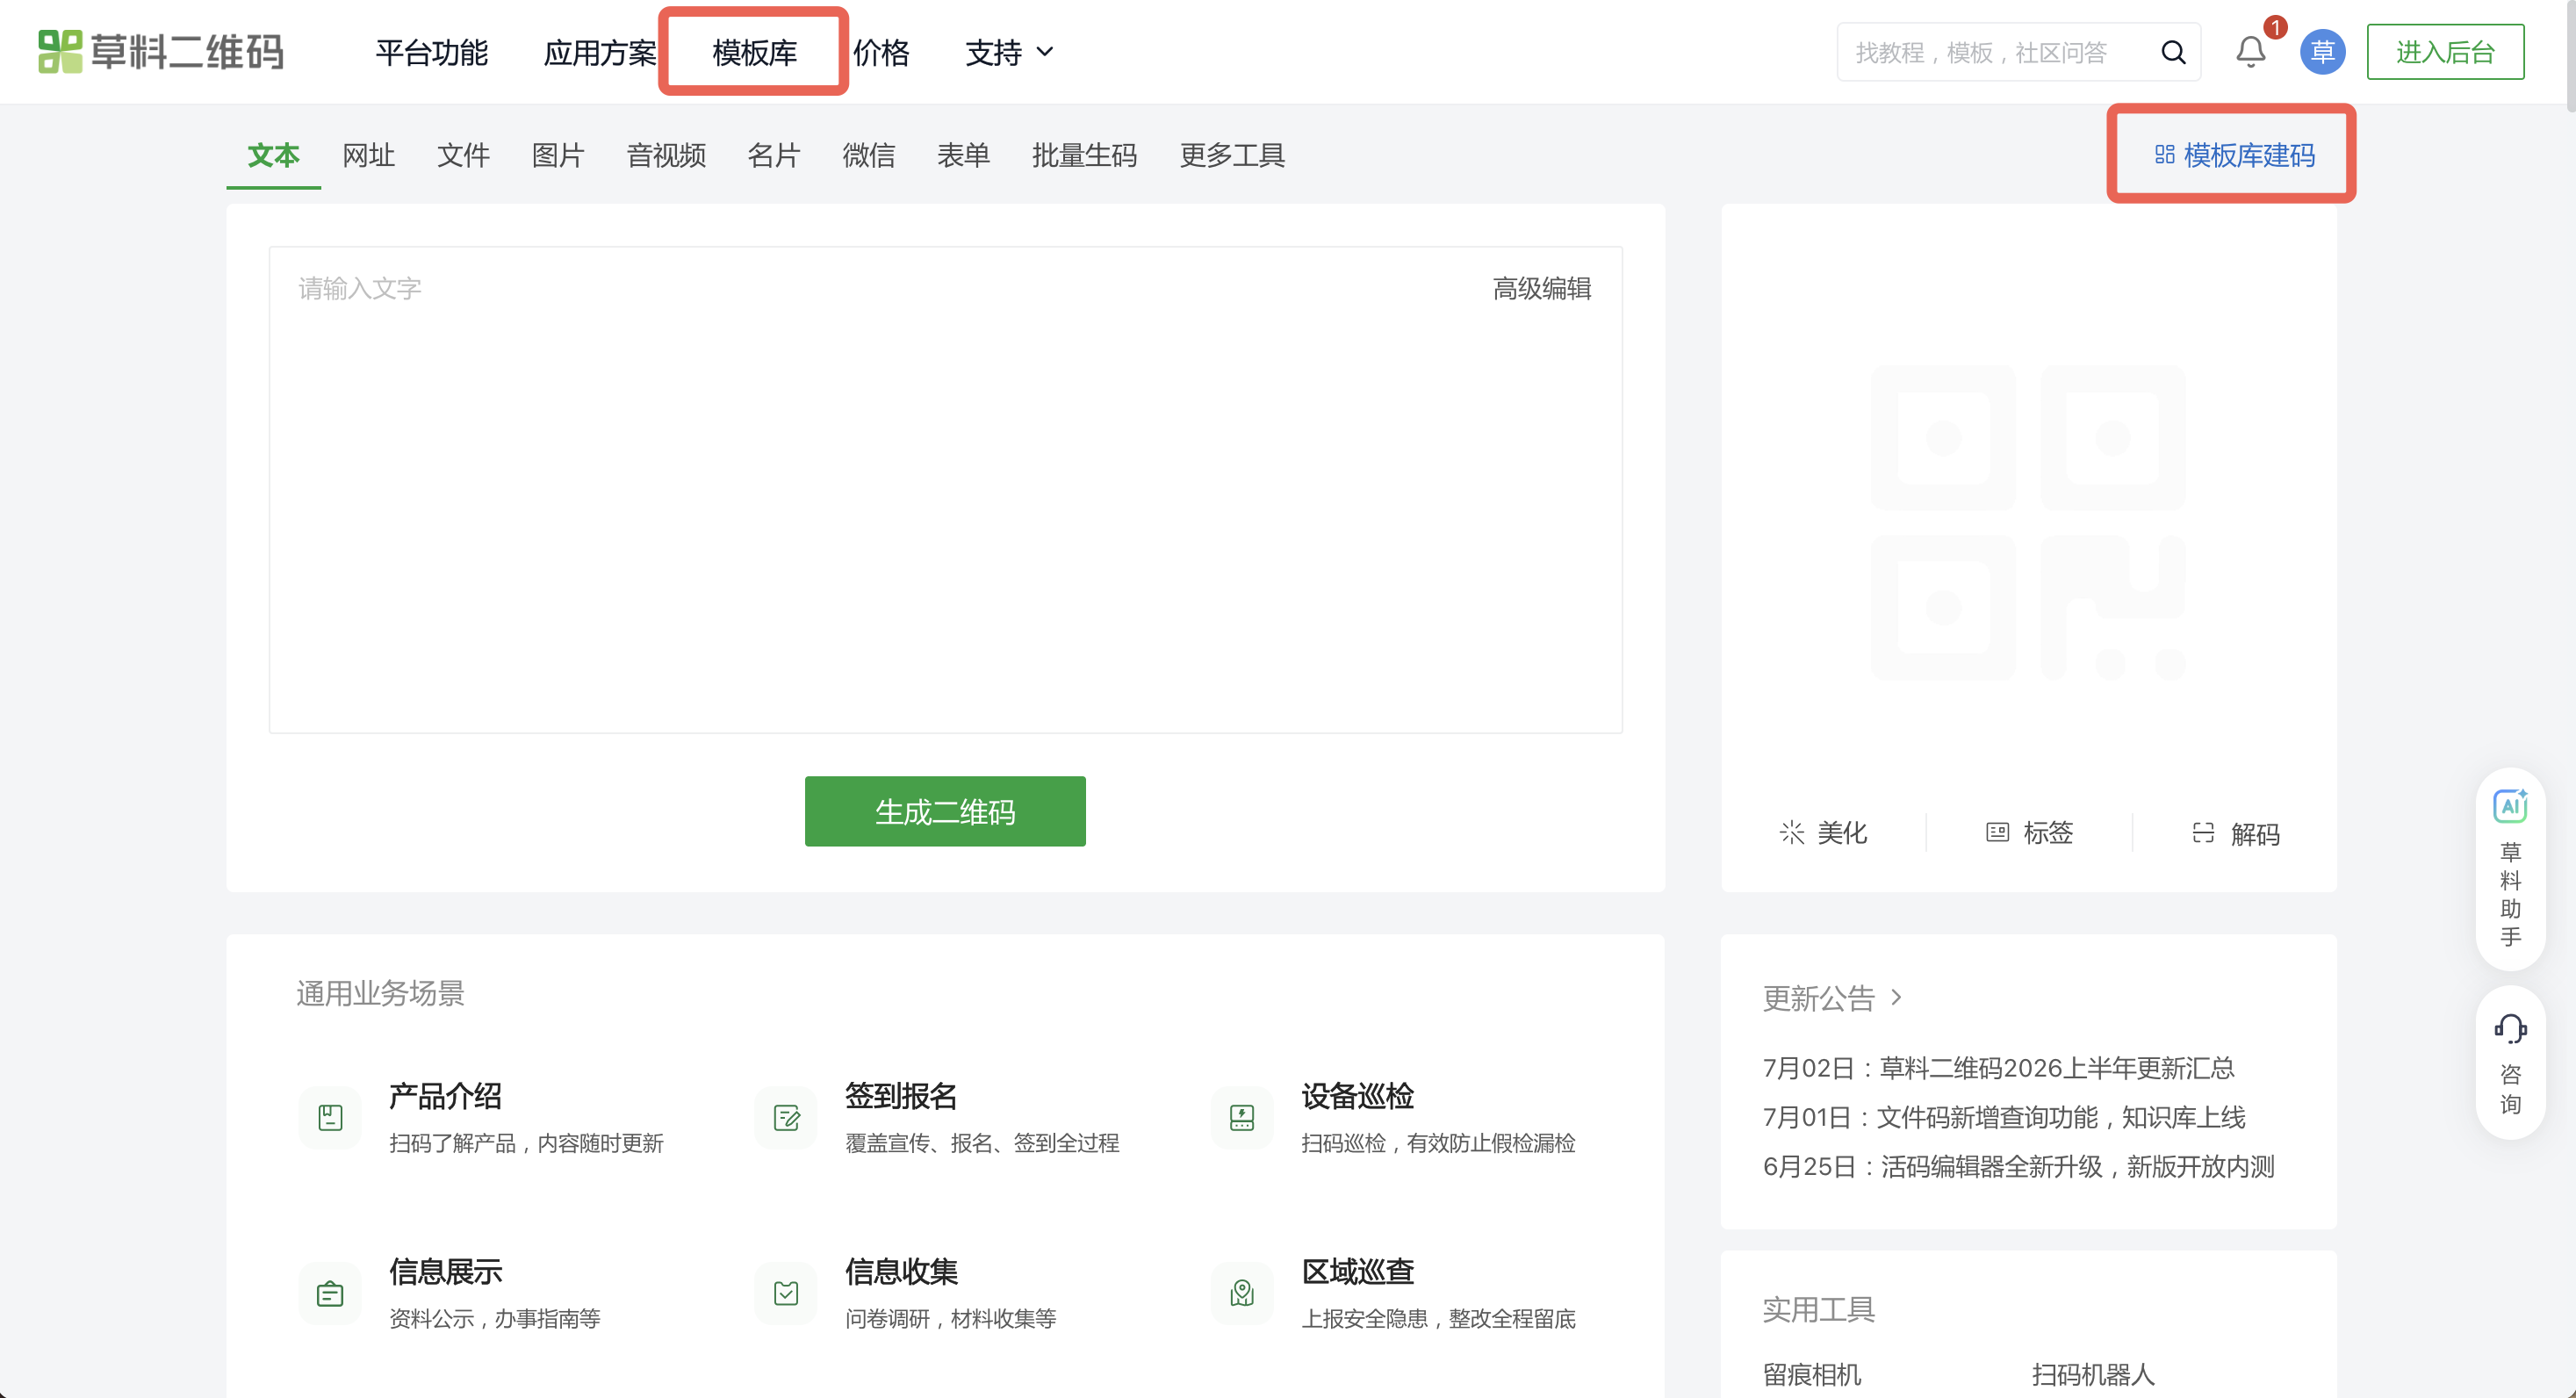2576x1398 pixels.
Task: Click the 产品介绍 title
Action: (445, 1096)
